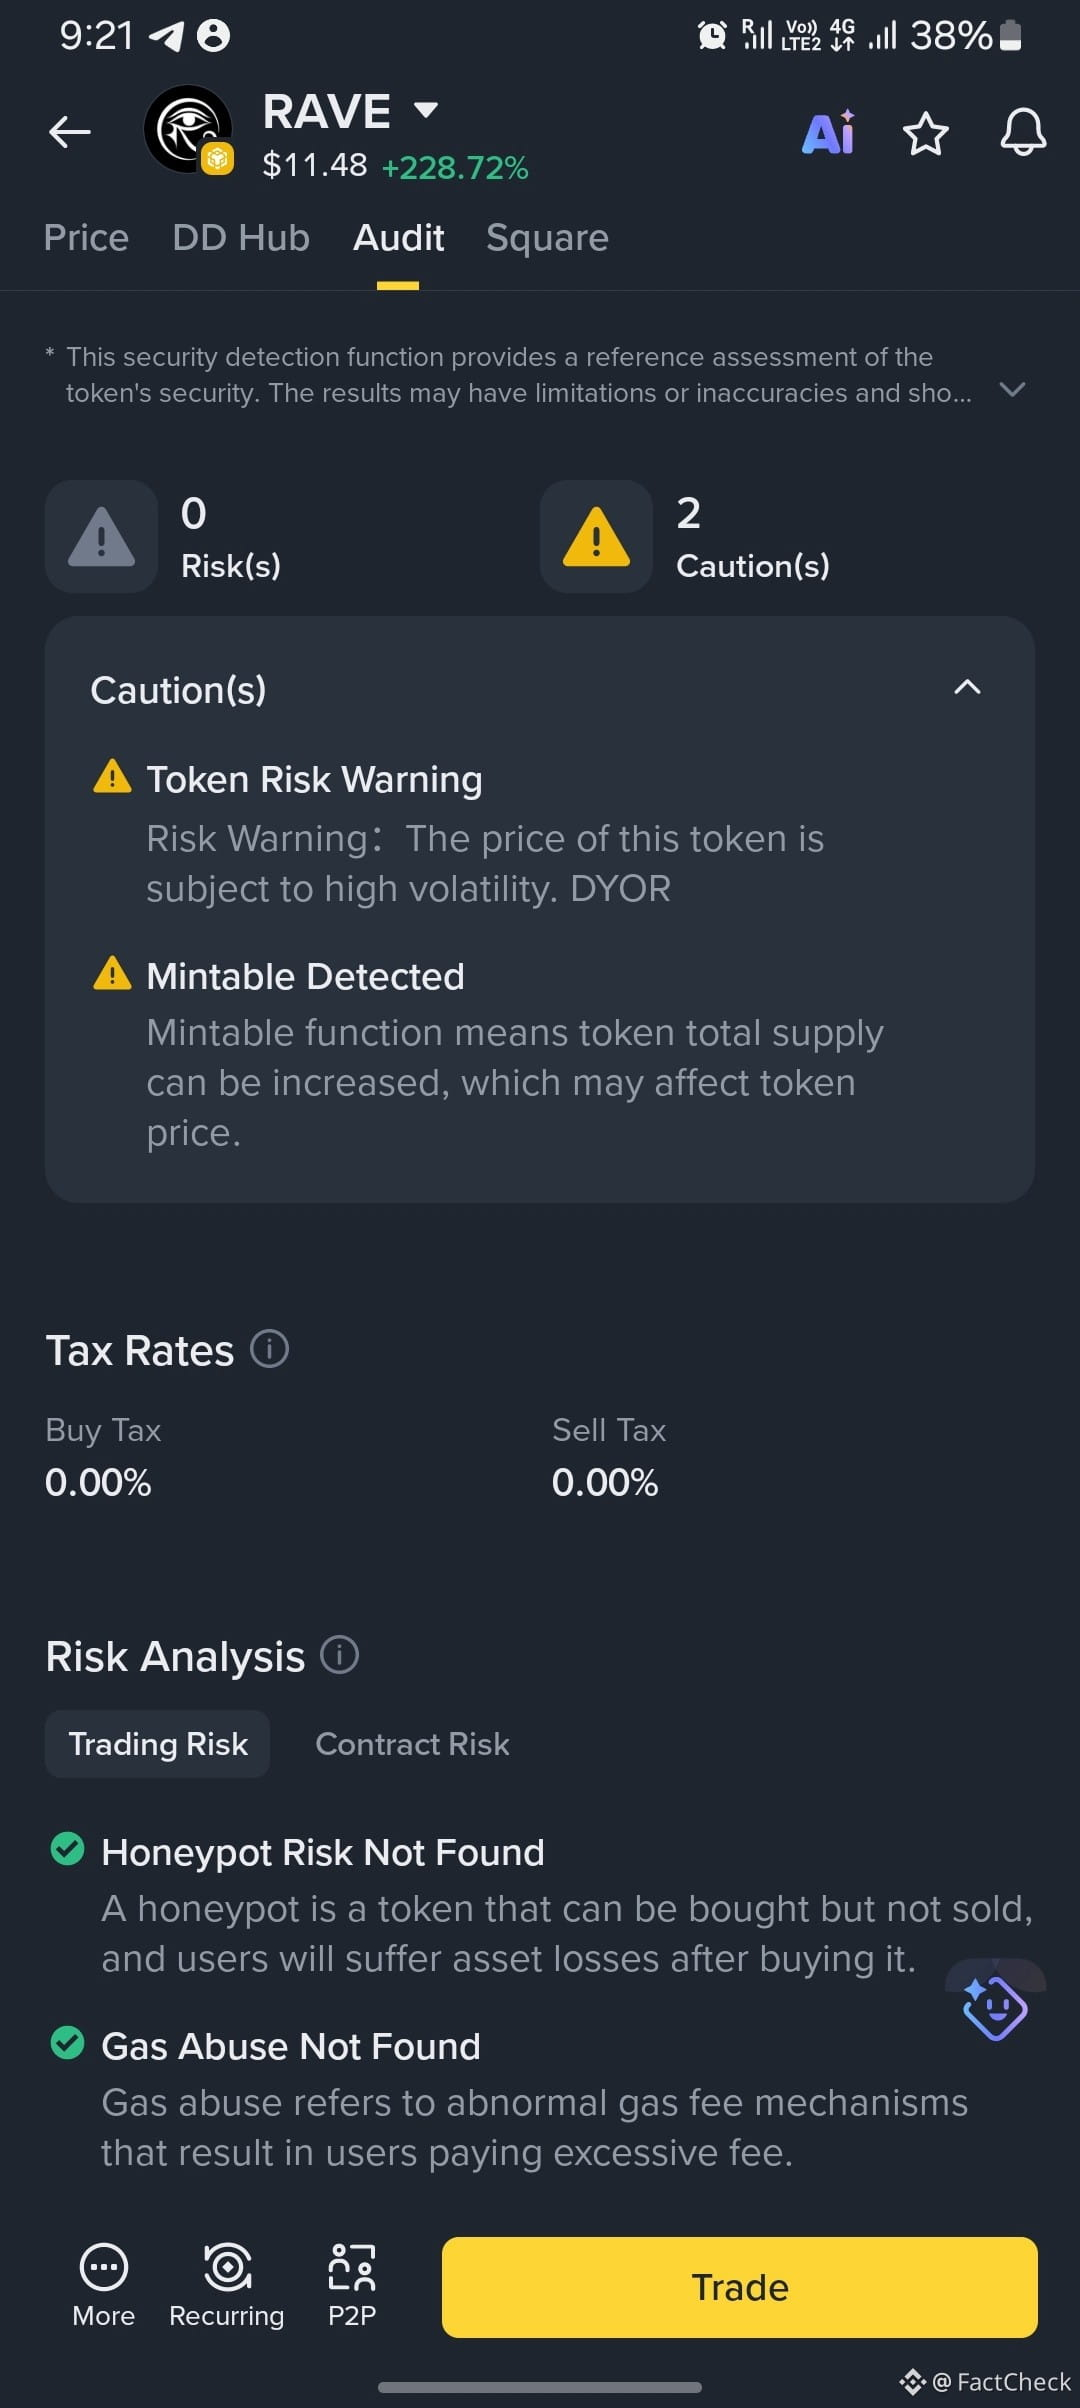Tap the back arrow icon
This screenshot has height=2408, width=1080.
pos(70,131)
